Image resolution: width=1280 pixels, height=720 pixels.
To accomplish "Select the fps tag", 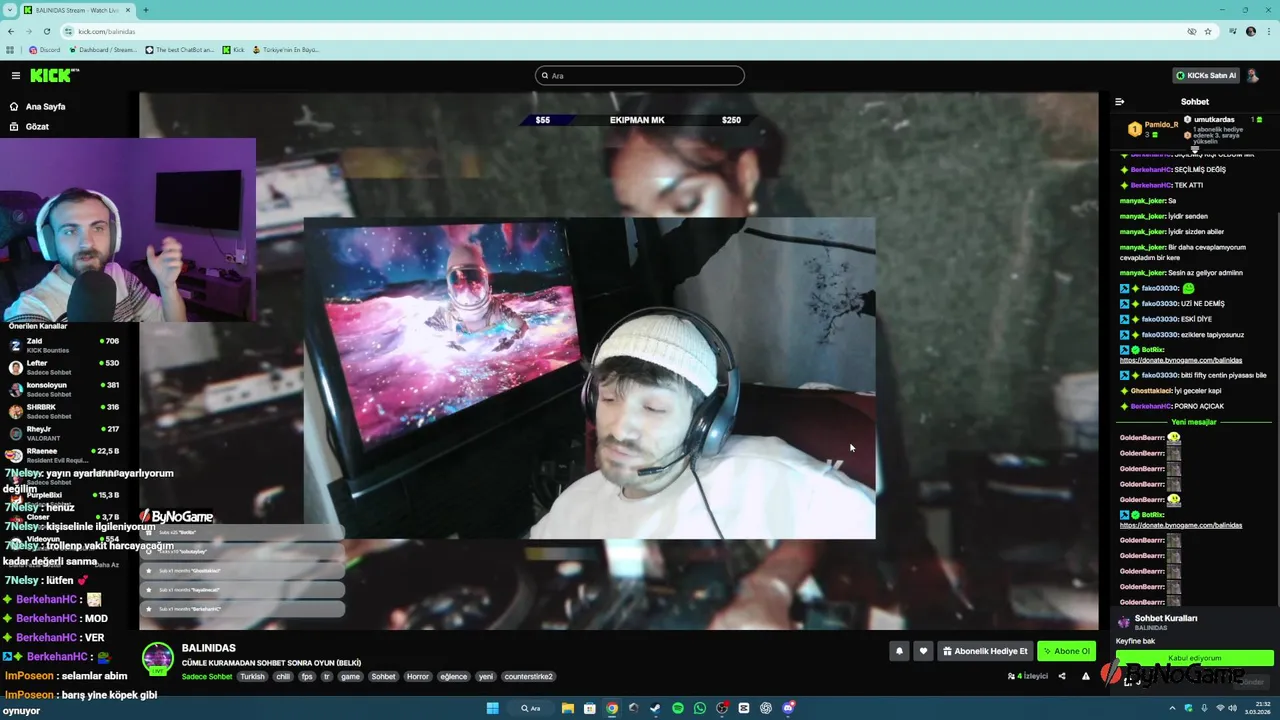I will click(307, 676).
